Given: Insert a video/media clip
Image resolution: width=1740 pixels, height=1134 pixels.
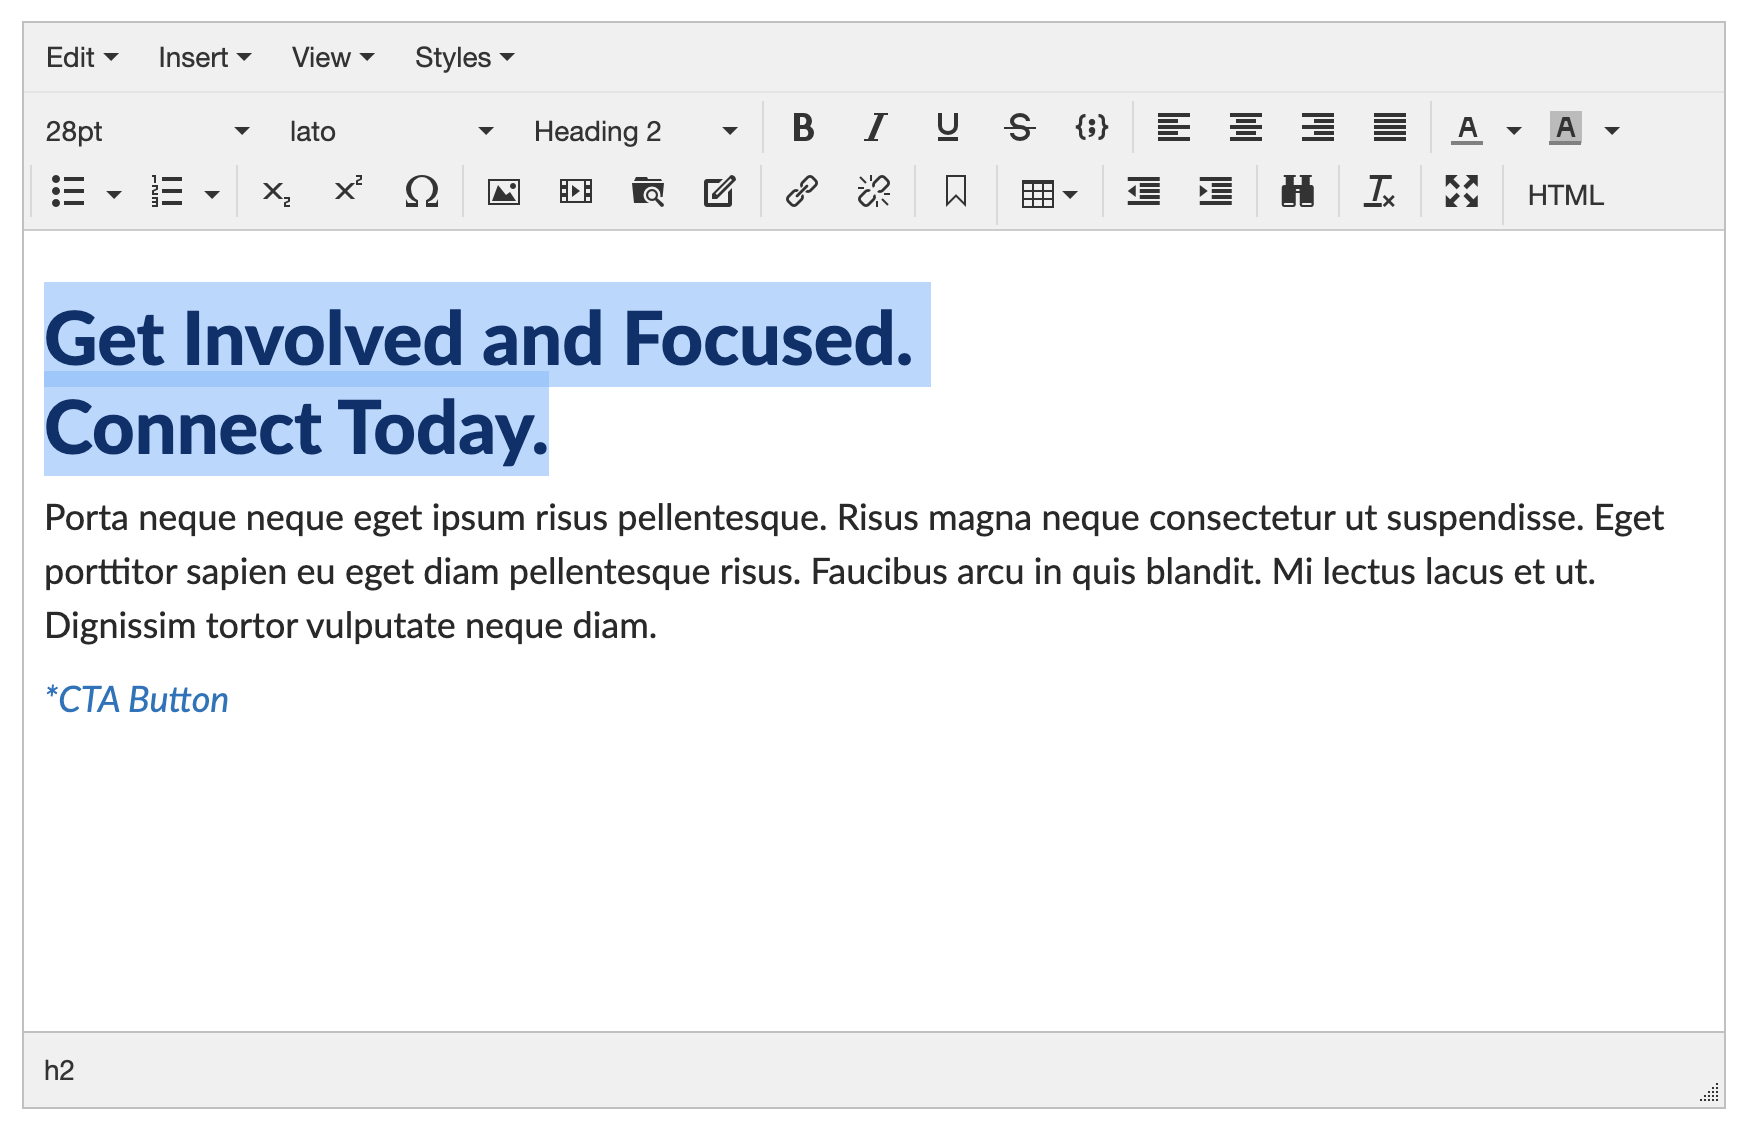Looking at the screenshot, I should tap(576, 192).
